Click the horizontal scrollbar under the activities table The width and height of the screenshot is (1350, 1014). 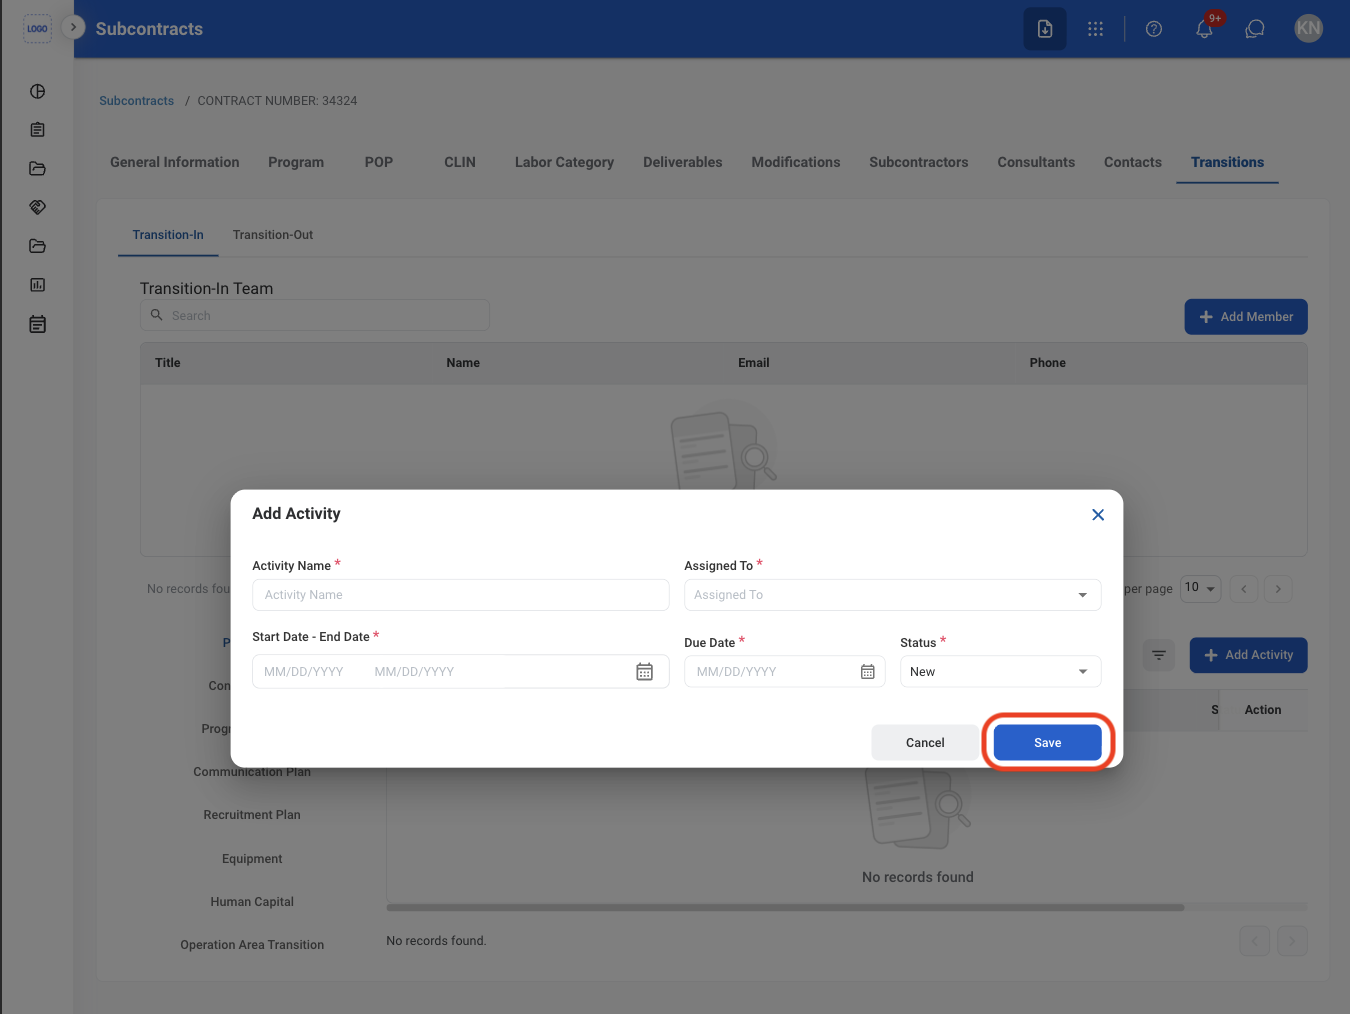coord(786,908)
